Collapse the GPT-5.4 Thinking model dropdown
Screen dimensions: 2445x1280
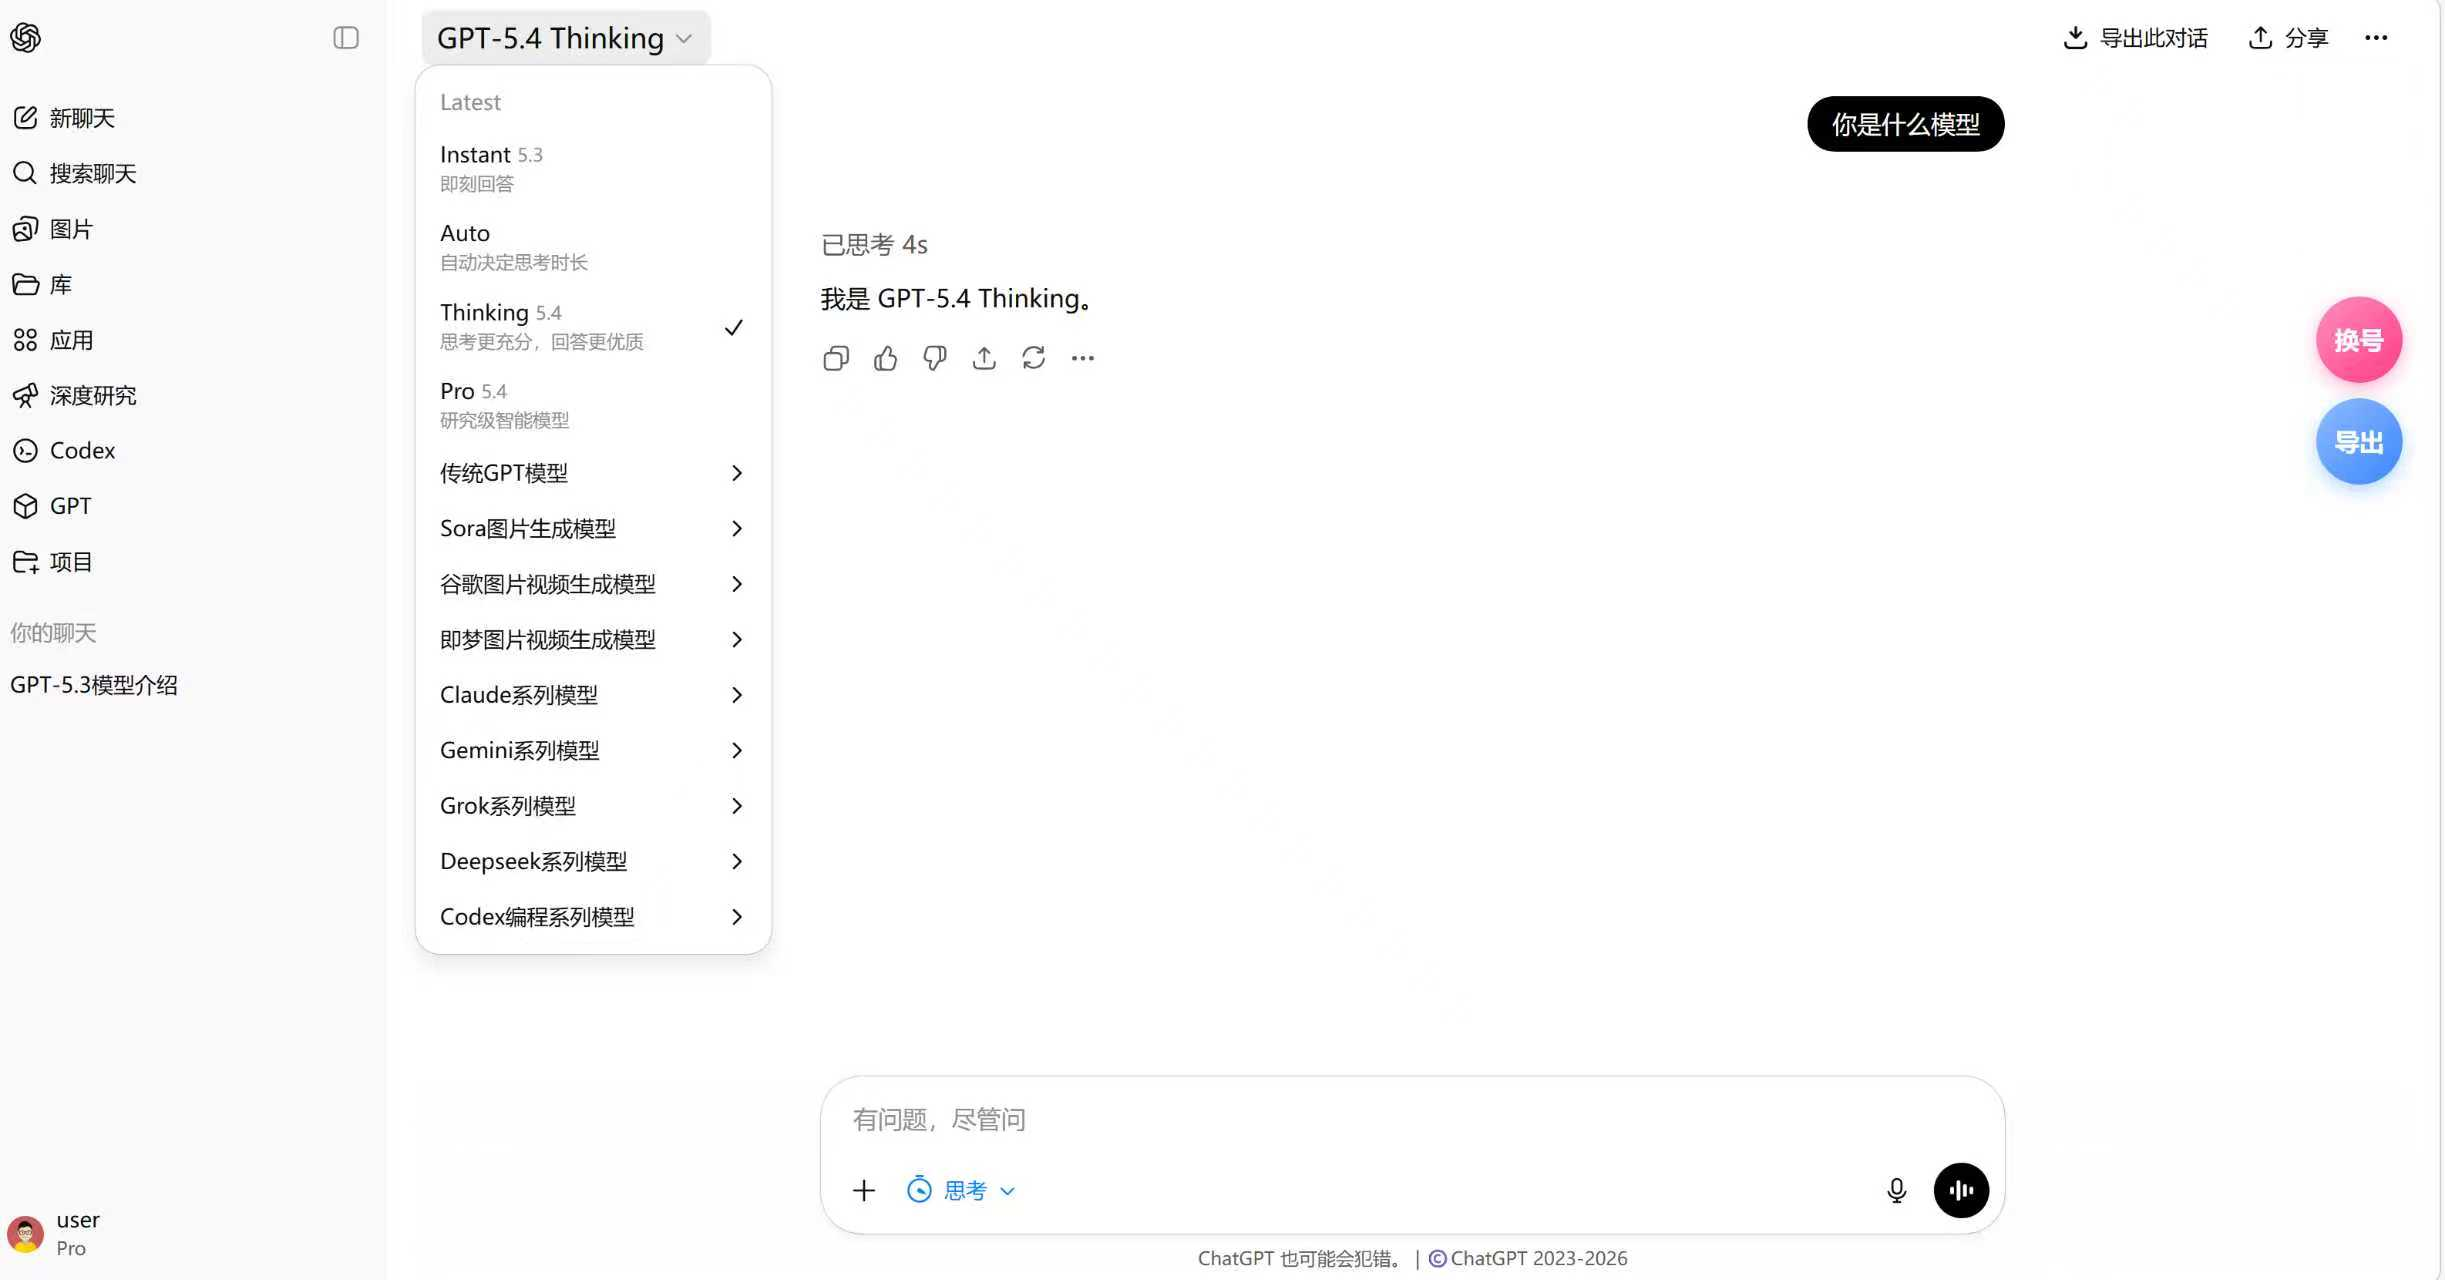pos(565,38)
